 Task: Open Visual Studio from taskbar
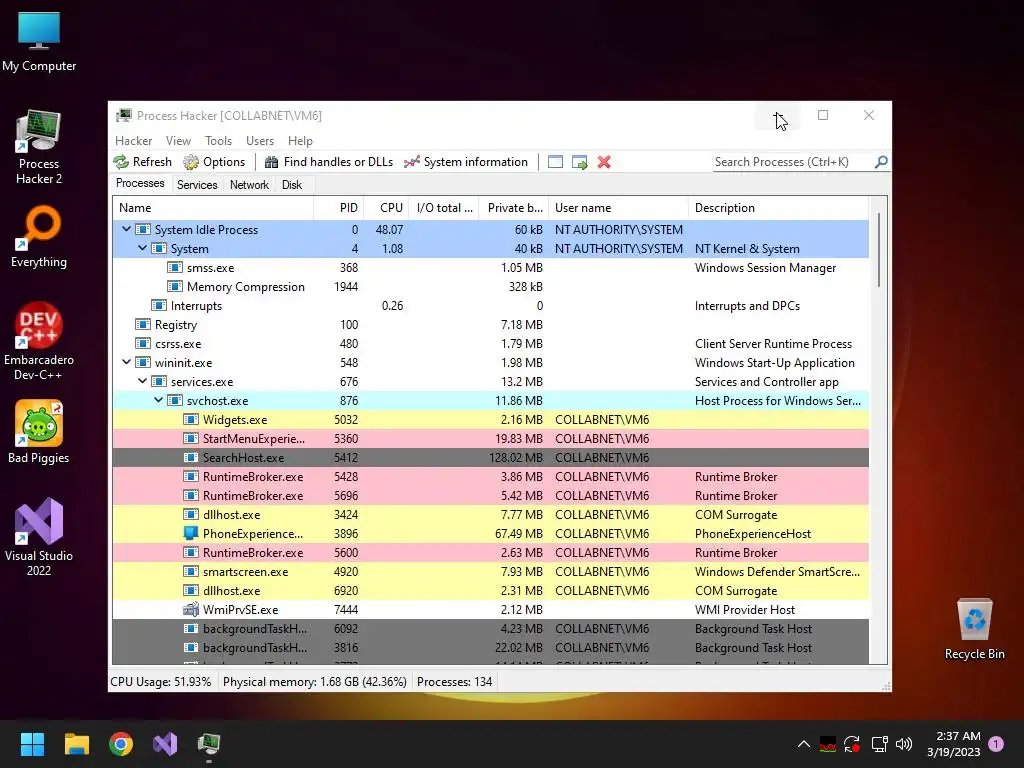165,744
